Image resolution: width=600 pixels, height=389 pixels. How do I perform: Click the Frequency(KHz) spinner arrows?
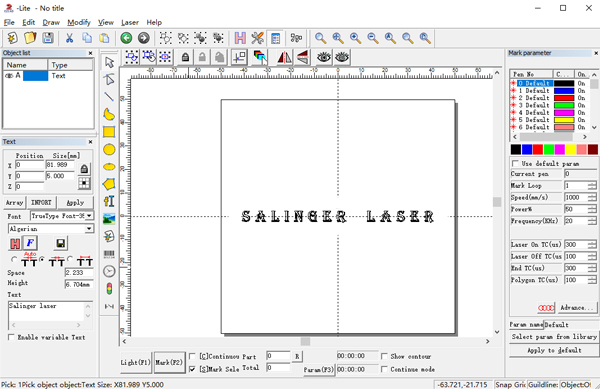[592, 221]
